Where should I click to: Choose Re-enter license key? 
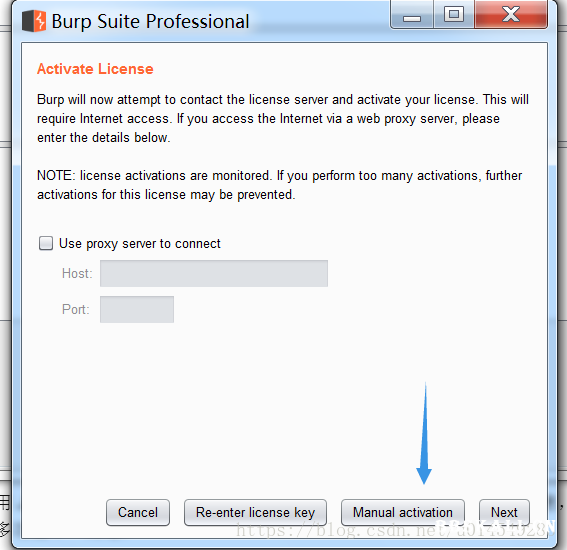point(255,512)
